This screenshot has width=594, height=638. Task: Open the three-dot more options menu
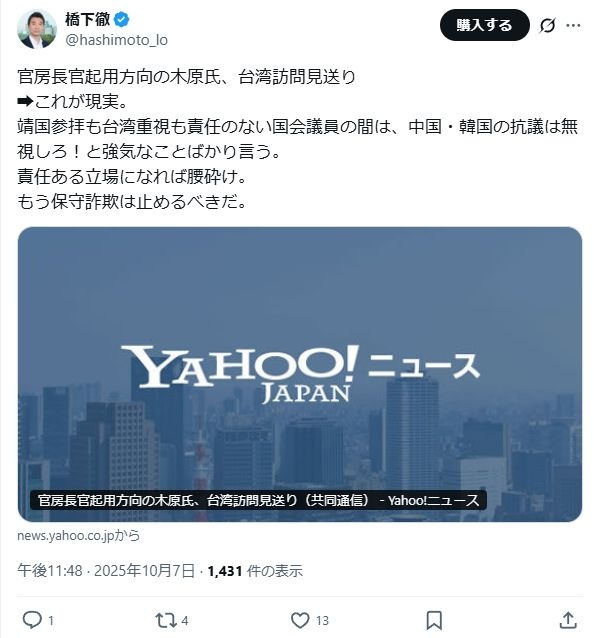[573, 26]
